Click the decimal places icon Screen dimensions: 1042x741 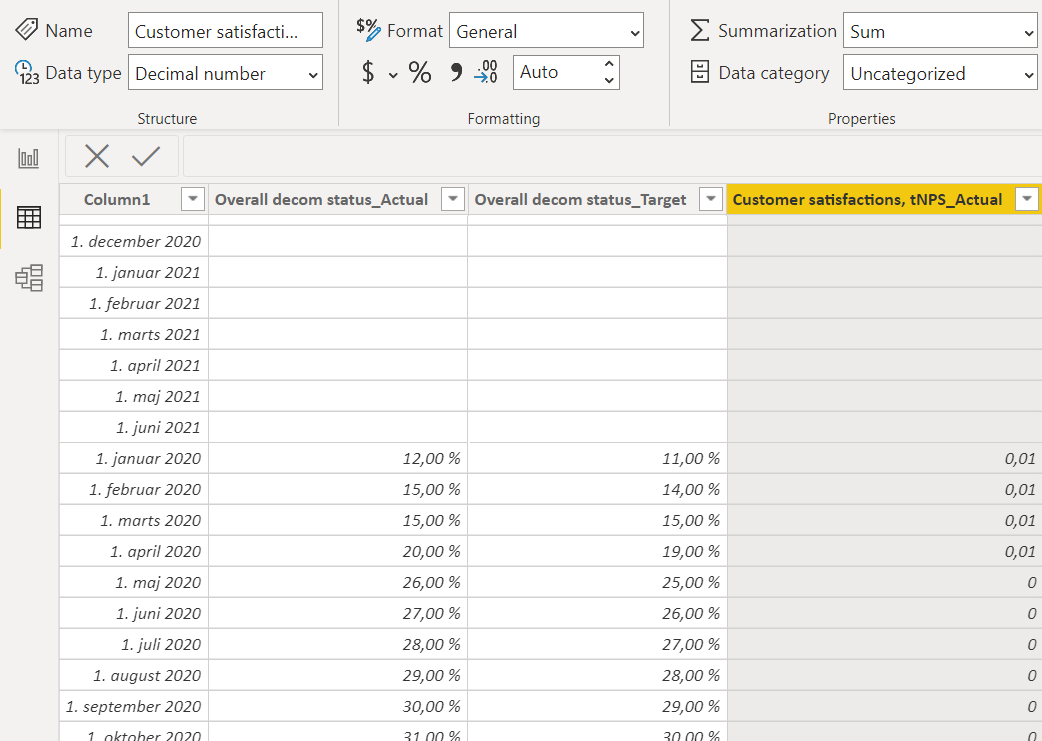tap(486, 72)
